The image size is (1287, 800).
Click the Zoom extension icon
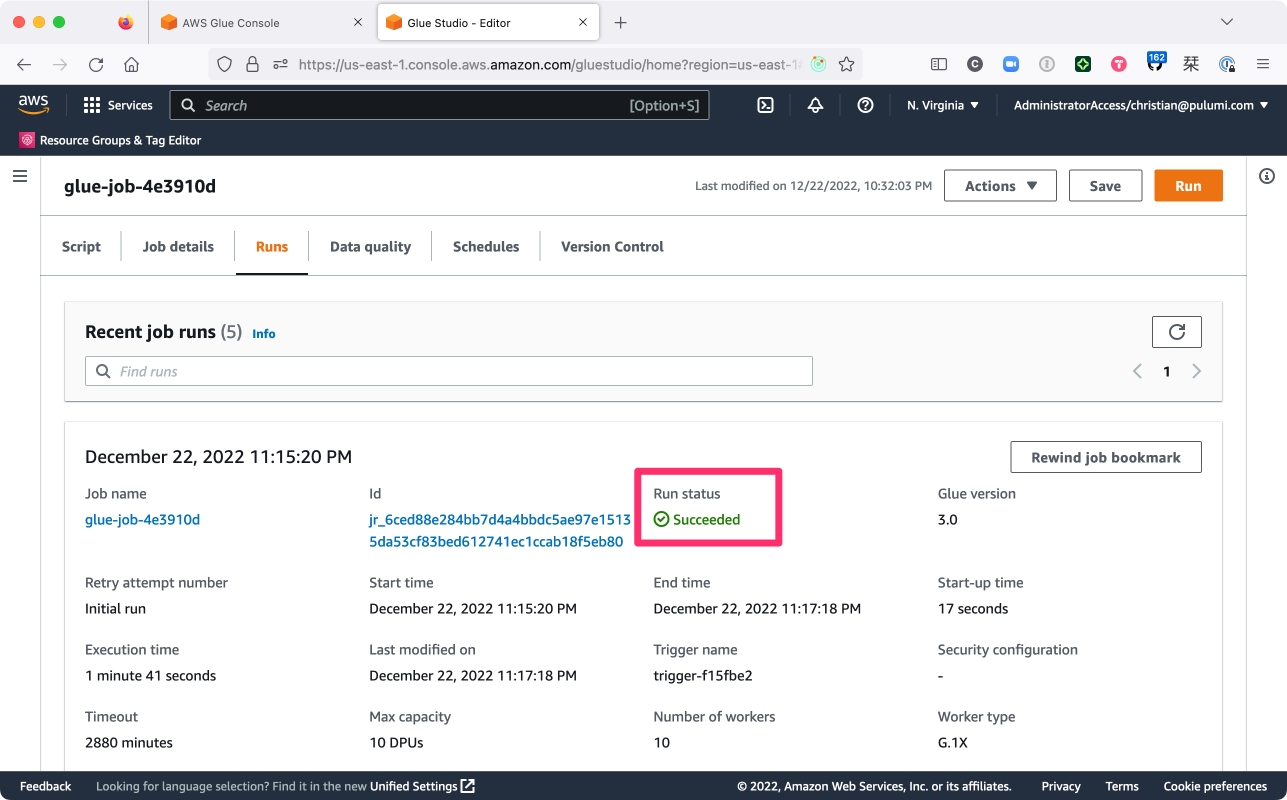[x=1011, y=64]
